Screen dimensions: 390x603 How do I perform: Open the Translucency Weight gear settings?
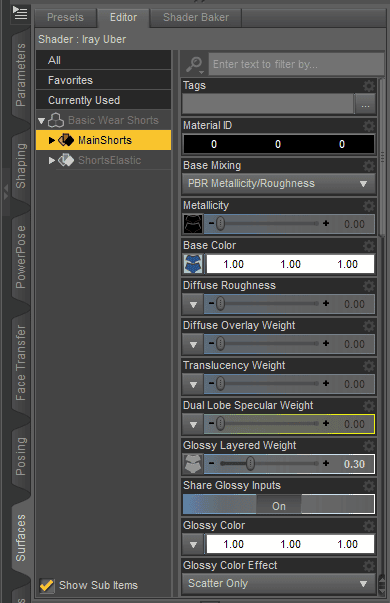[368, 365]
